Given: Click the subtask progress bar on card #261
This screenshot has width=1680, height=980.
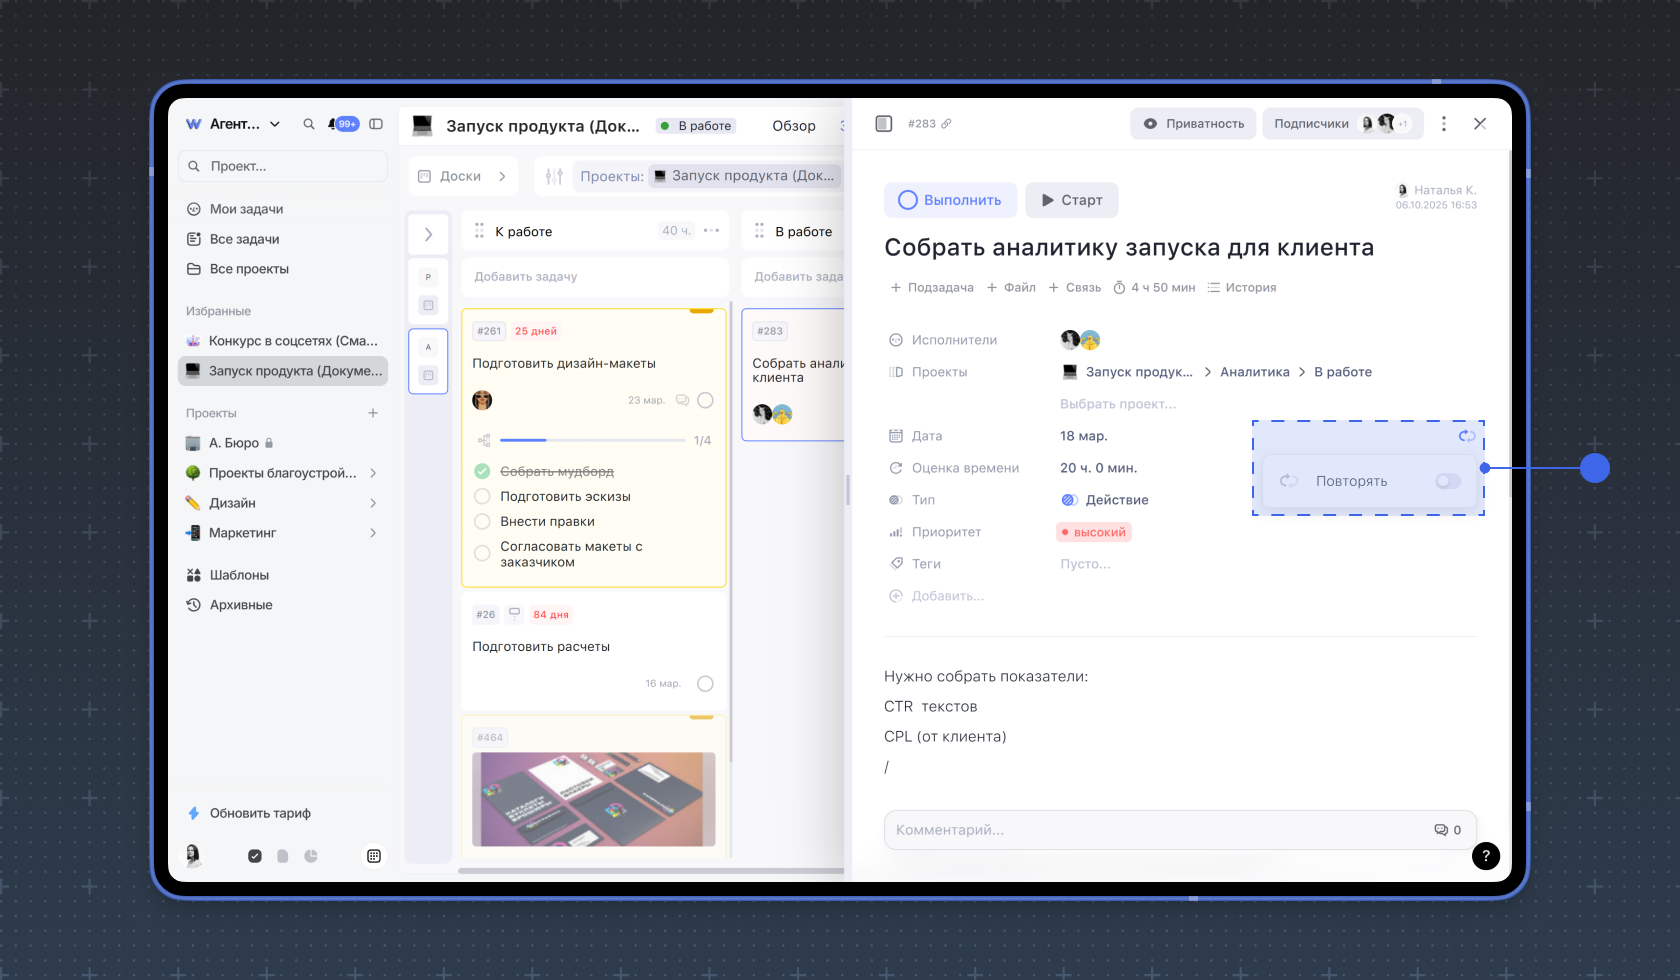Looking at the screenshot, I should pyautogui.click(x=592, y=440).
